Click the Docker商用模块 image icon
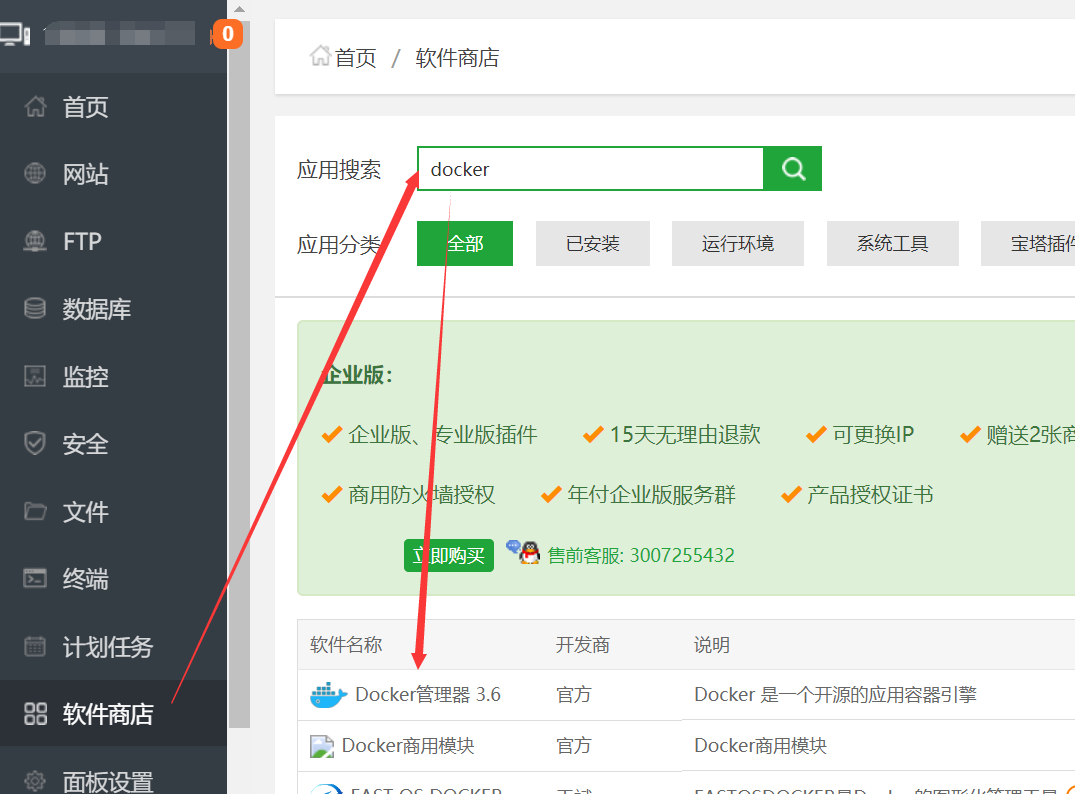 322,746
